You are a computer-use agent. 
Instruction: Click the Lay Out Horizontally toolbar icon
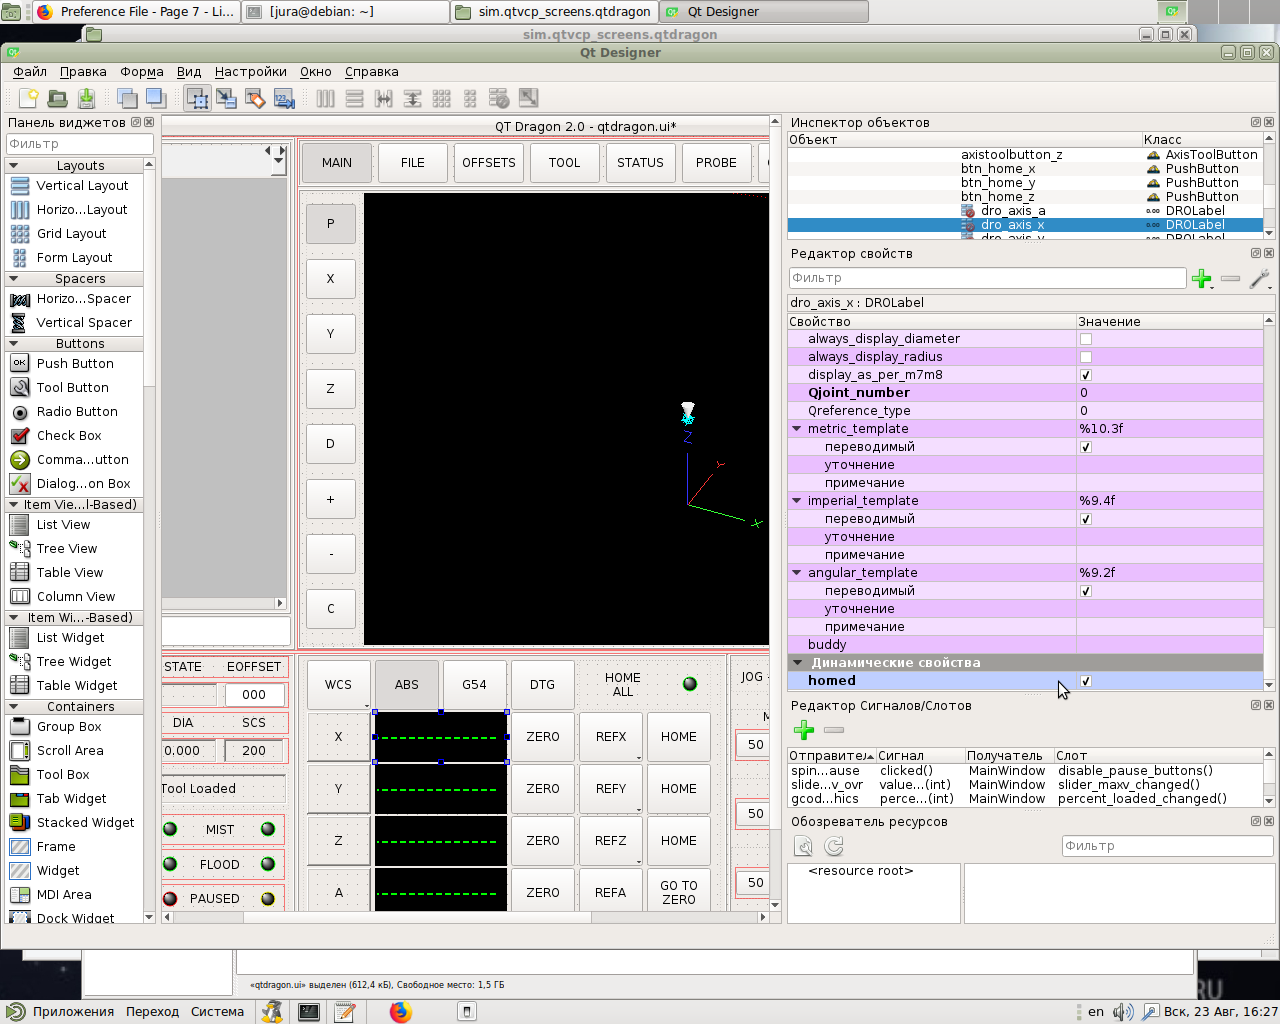click(x=325, y=98)
